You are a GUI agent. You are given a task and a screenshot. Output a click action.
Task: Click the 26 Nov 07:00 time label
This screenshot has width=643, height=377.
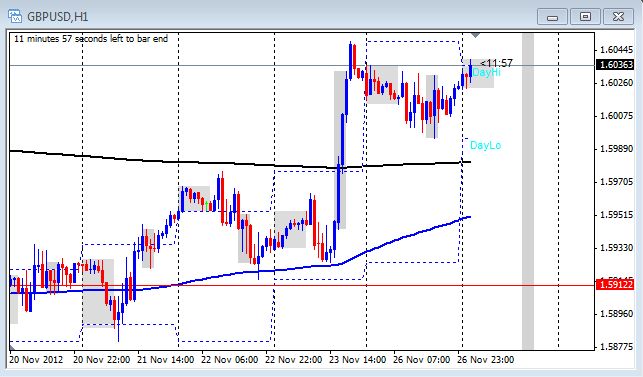(x=422, y=360)
